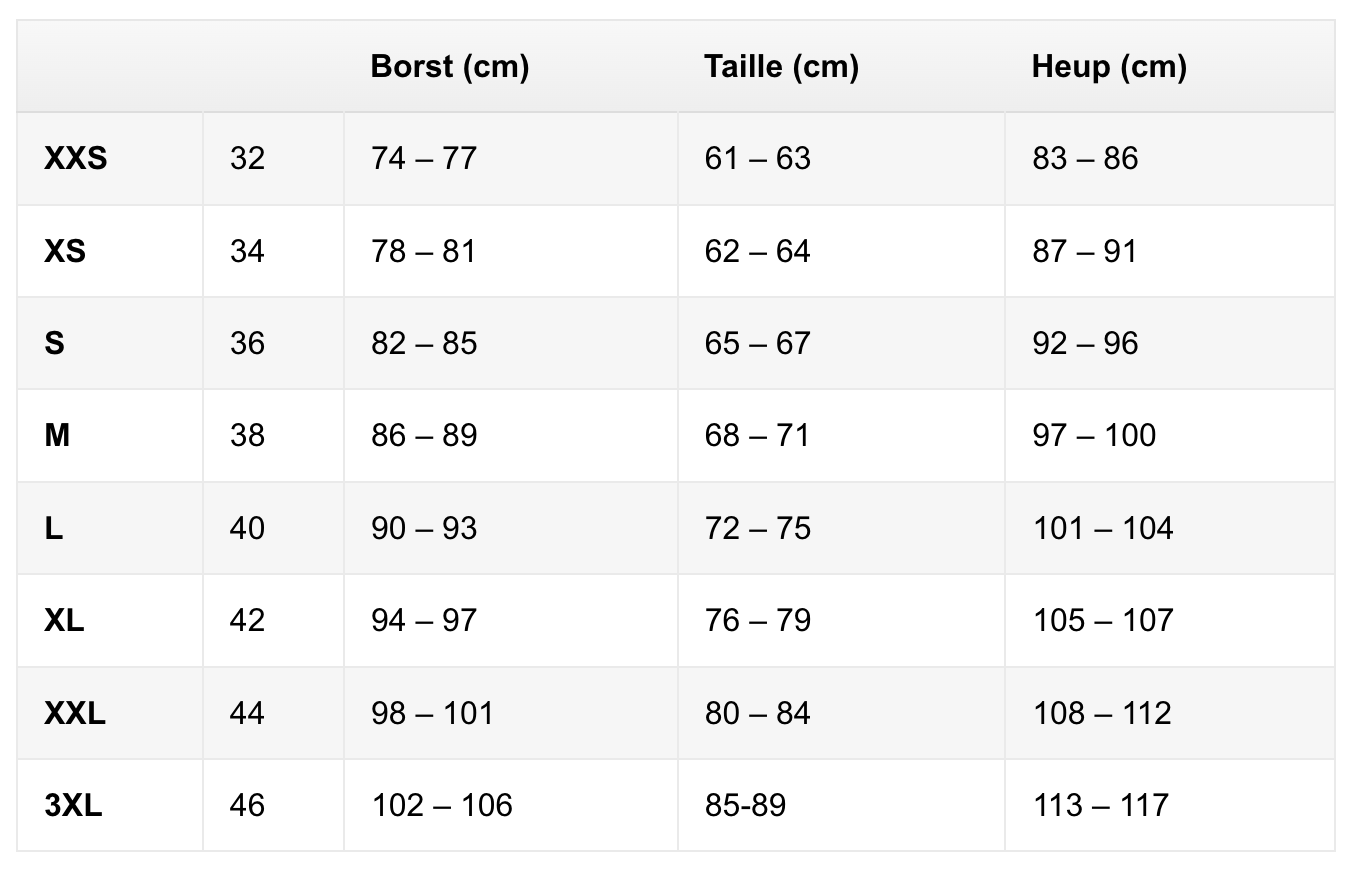Select the 85-89 waist cell
The height and width of the screenshot is (872, 1350).
tap(745, 805)
